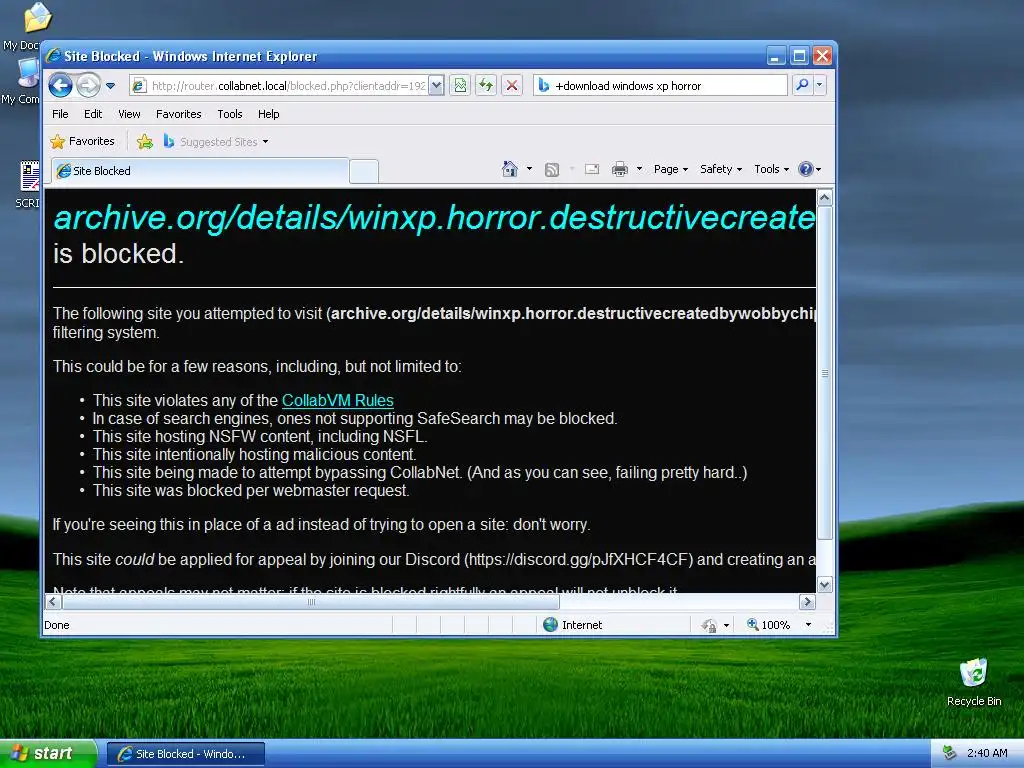The image size is (1024, 768).
Task: Open the Page command menu
Action: click(x=671, y=169)
